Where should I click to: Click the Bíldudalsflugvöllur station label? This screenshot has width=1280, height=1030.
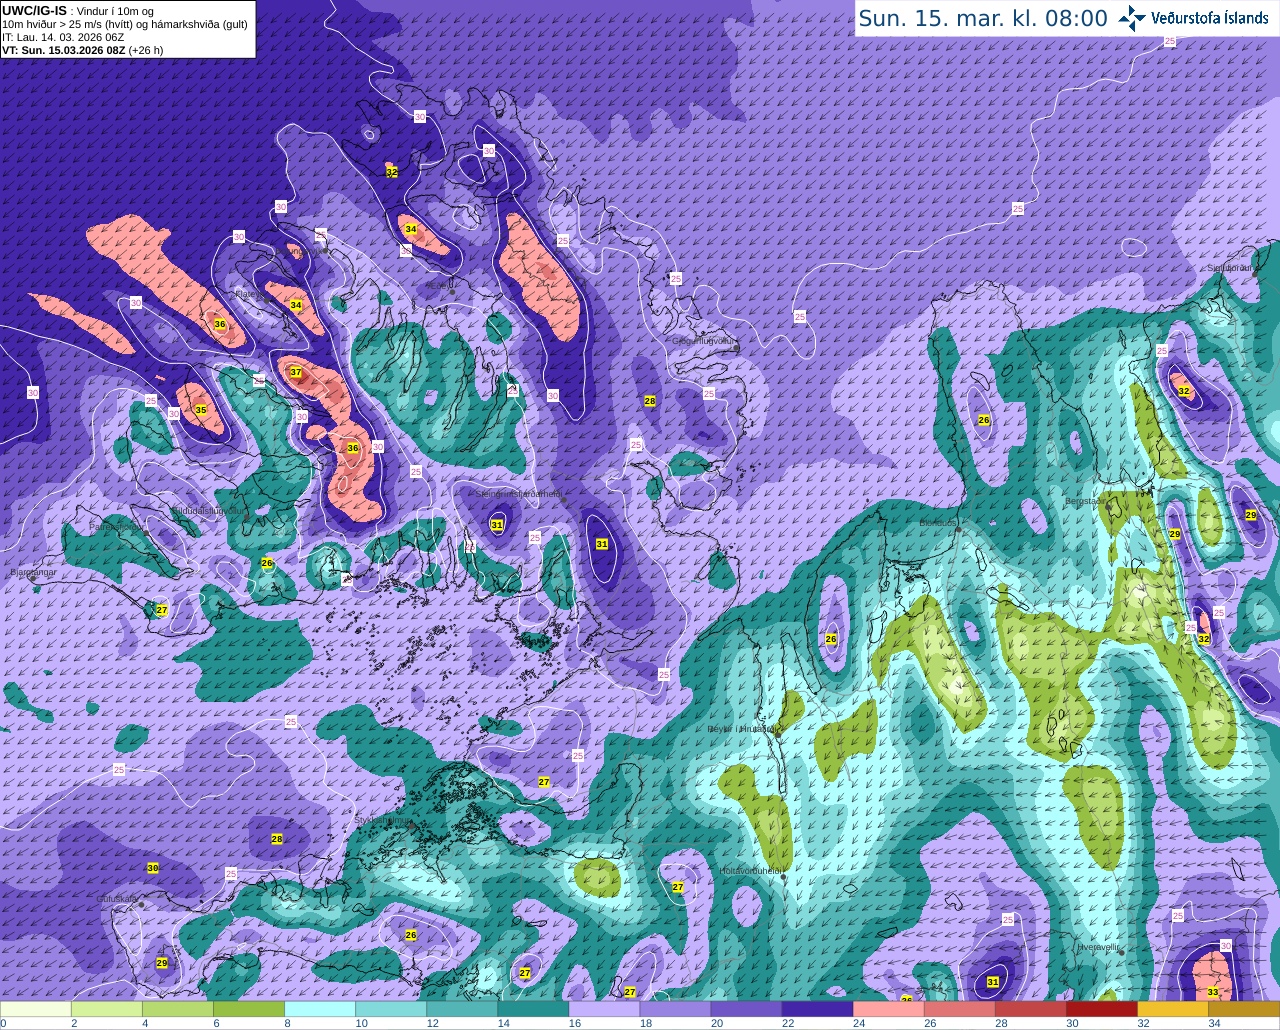click(x=207, y=510)
